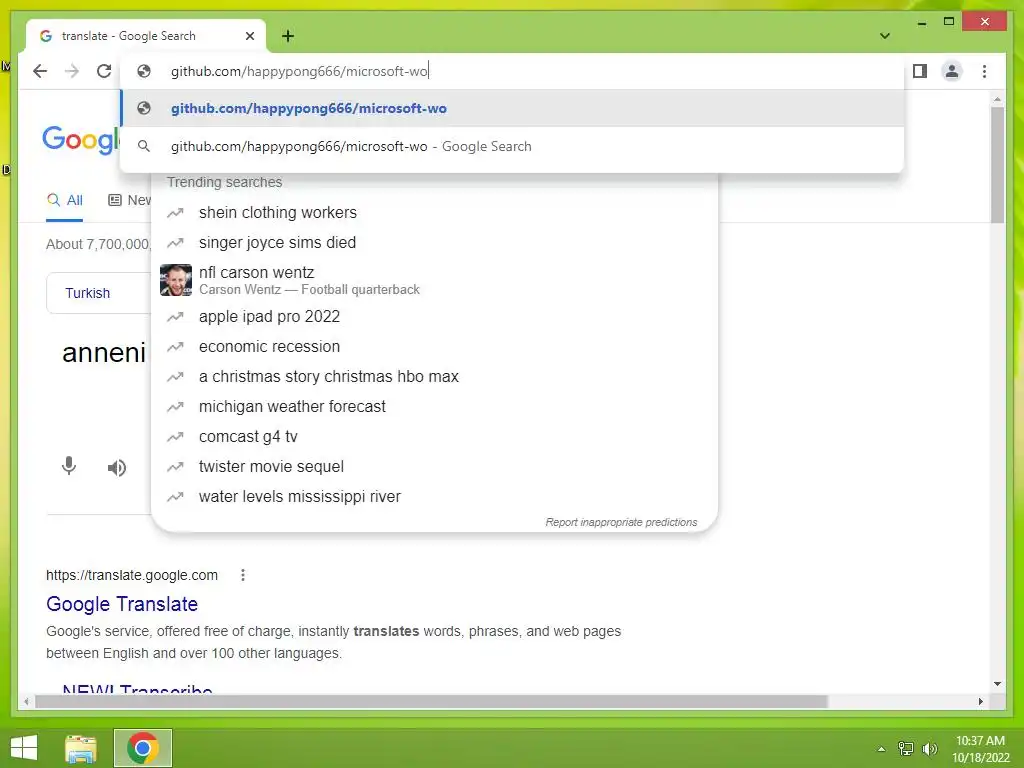Open a new browser tab
Viewport: 1024px width, 768px height.
point(288,36)
